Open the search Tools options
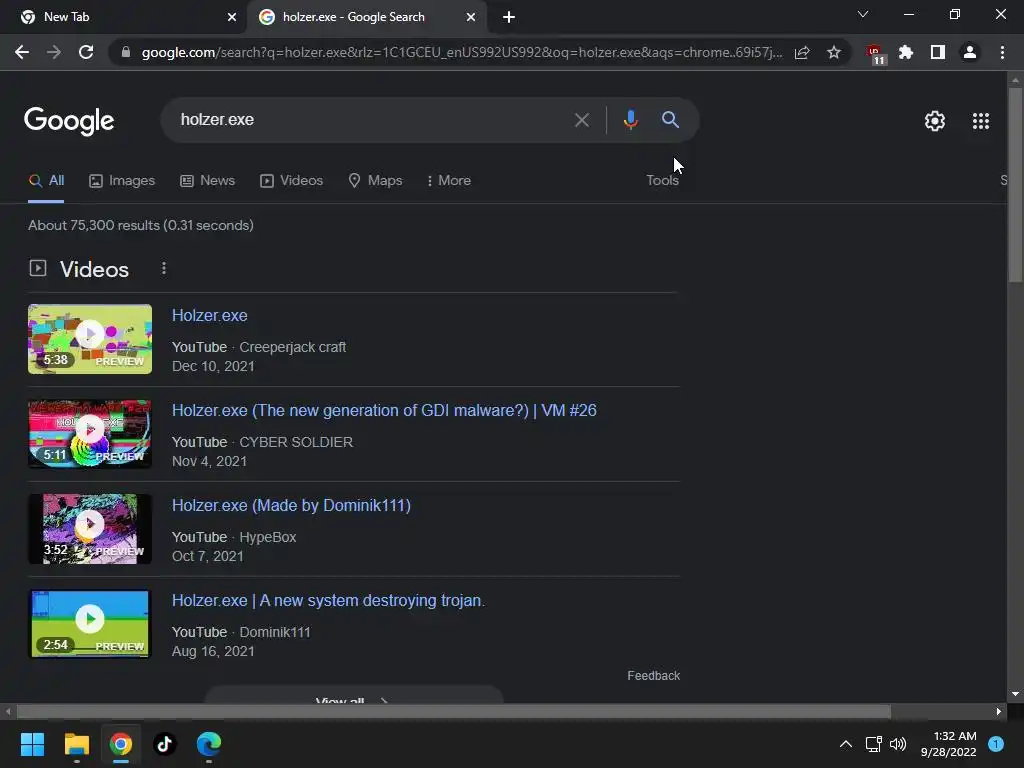Viewport: 1024px width, 768px height. point(662,180)
